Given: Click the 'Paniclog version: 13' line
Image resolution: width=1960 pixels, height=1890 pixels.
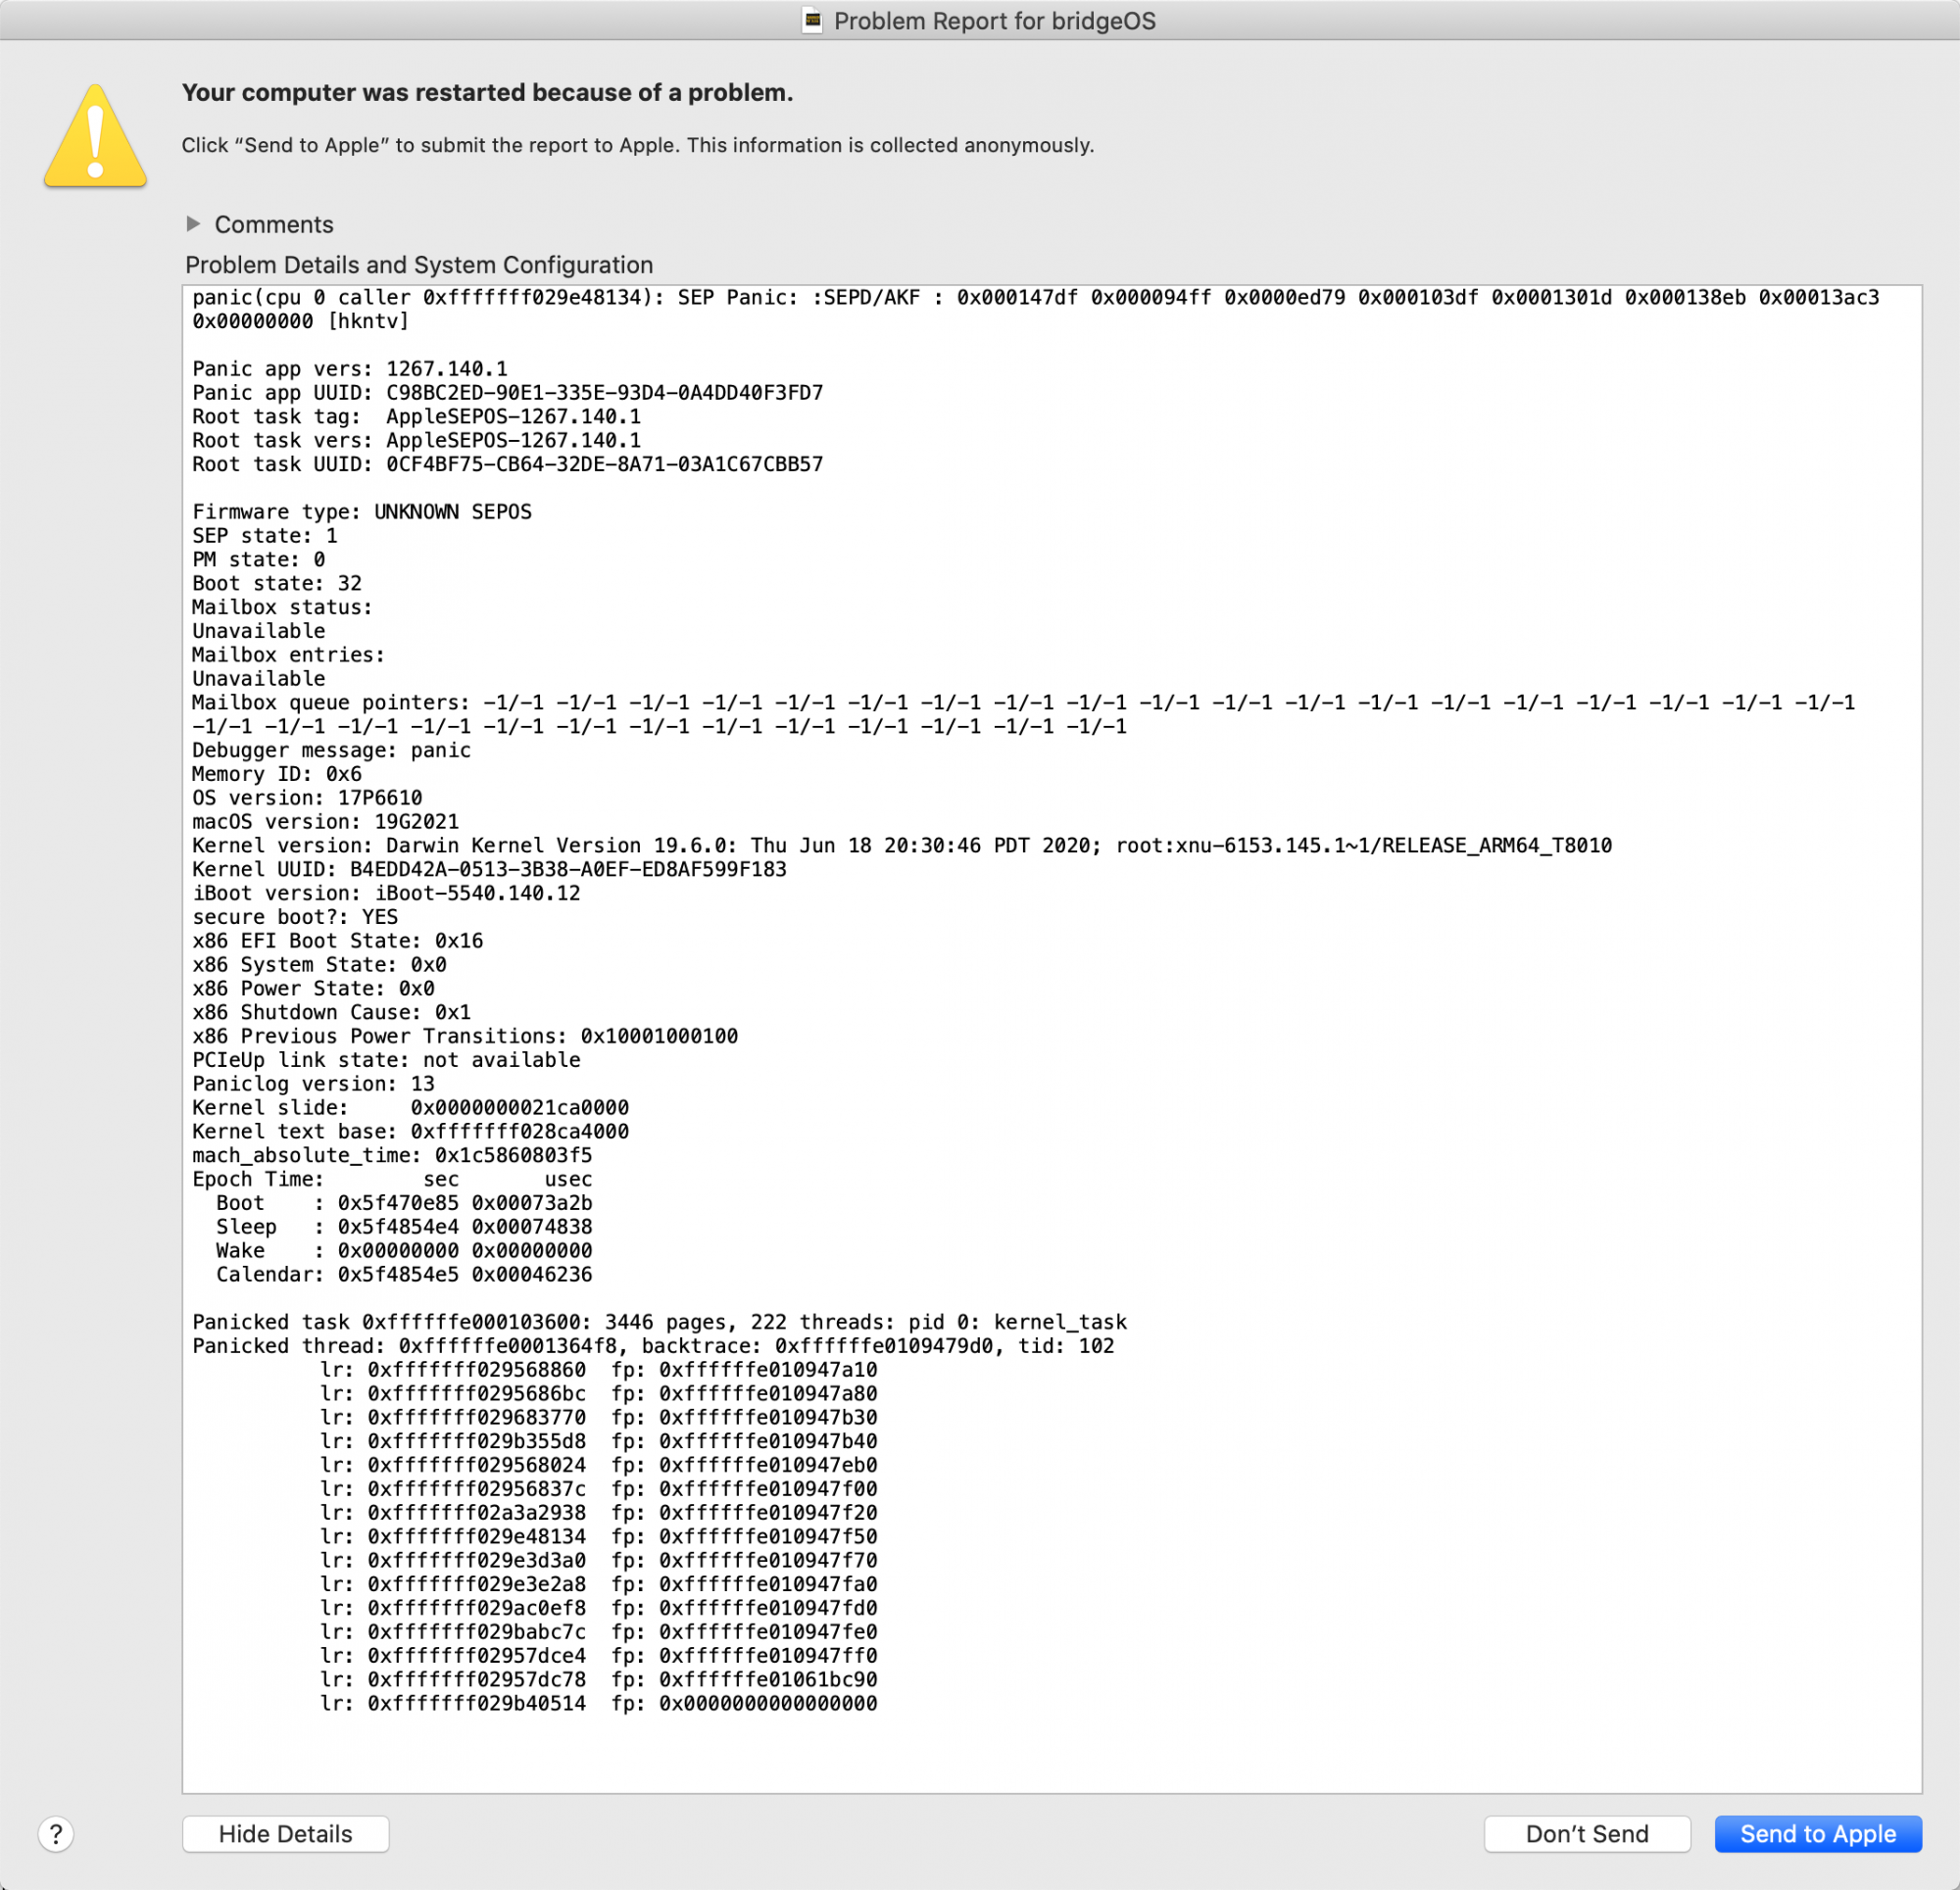Looking at the screenshot, I should pyautogui.click(x=314, y=1085).
